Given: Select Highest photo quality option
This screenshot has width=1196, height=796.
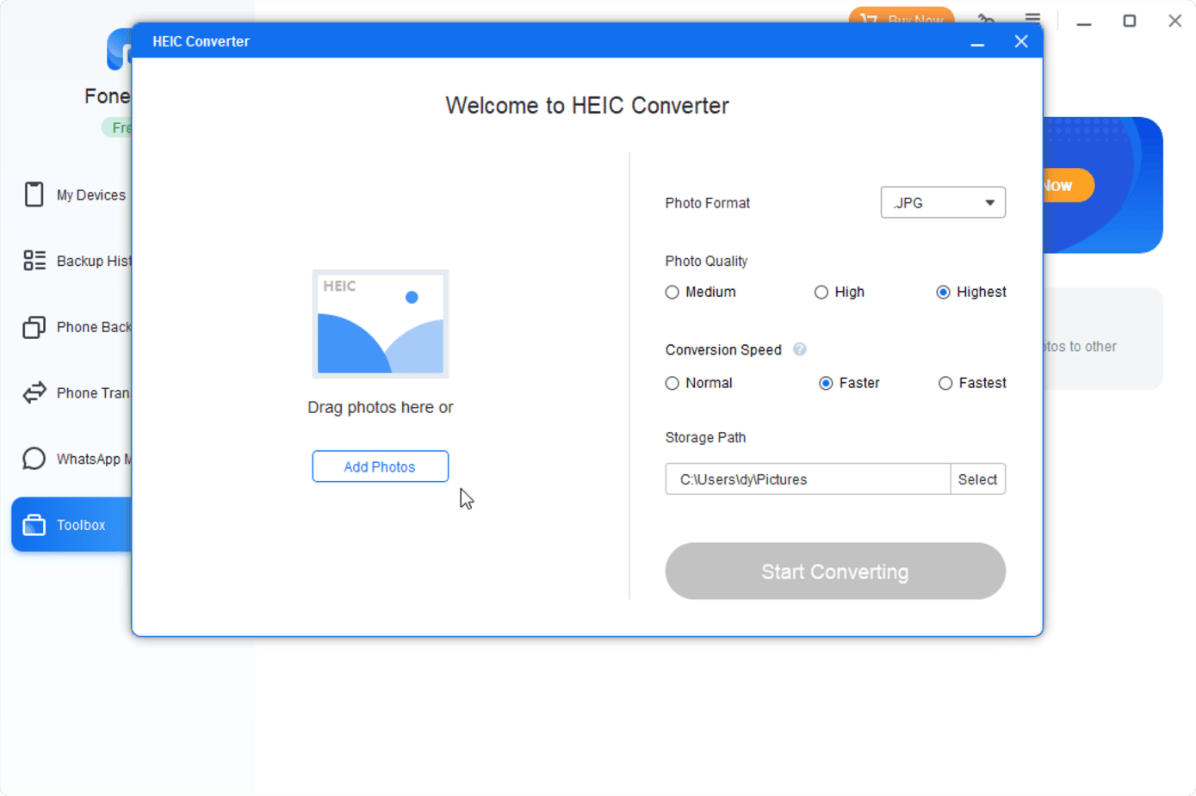Looking at the screenshot, I should pos(943,293).
